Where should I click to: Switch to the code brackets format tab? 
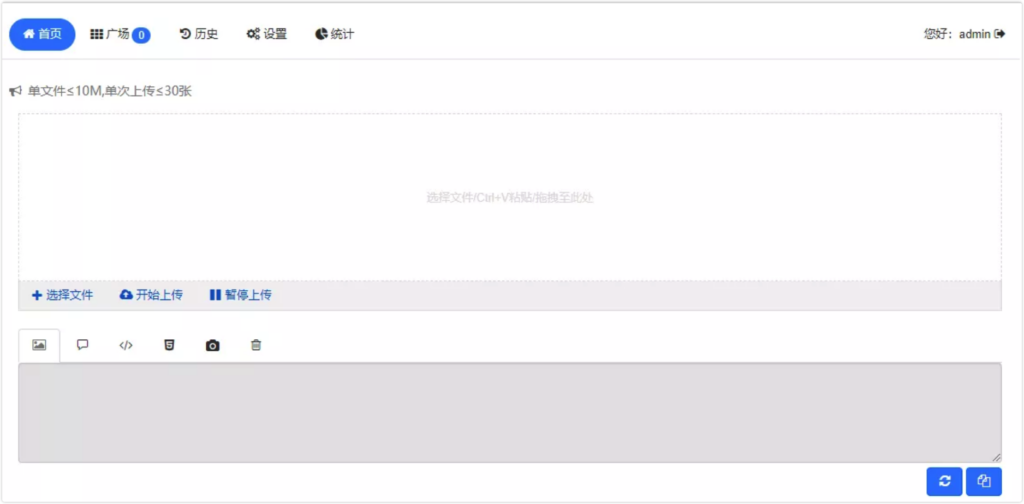coord(126,345)
